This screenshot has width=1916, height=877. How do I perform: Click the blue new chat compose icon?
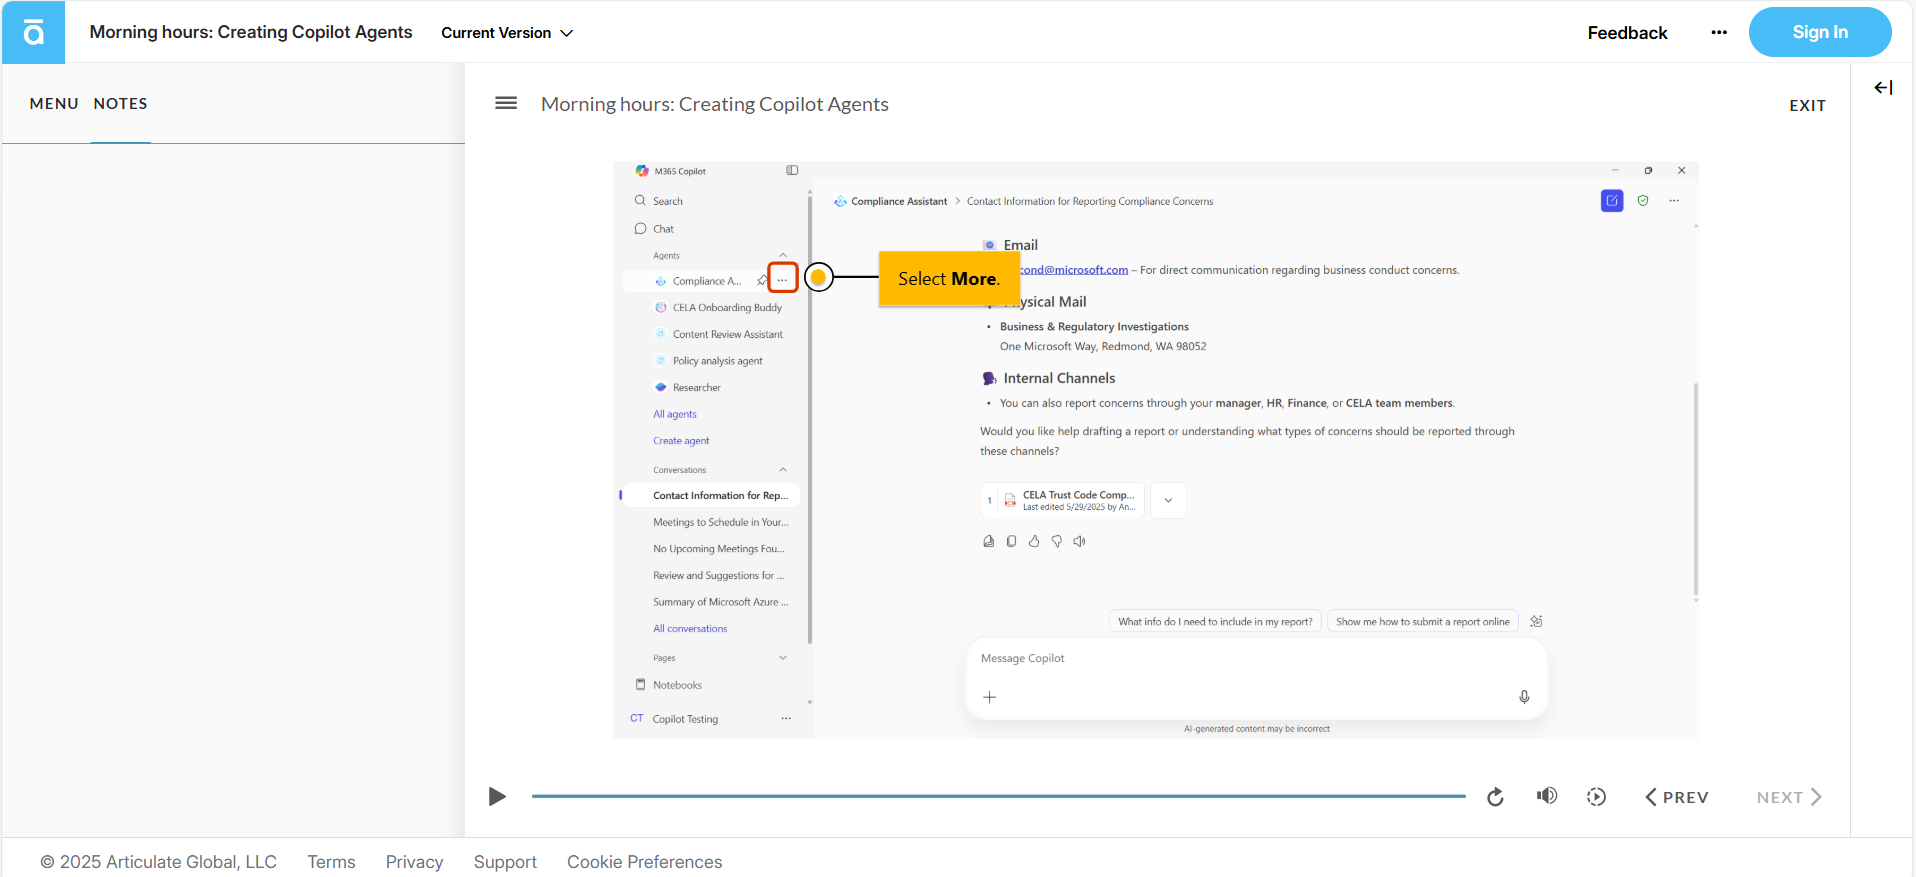click(1612, 201)
